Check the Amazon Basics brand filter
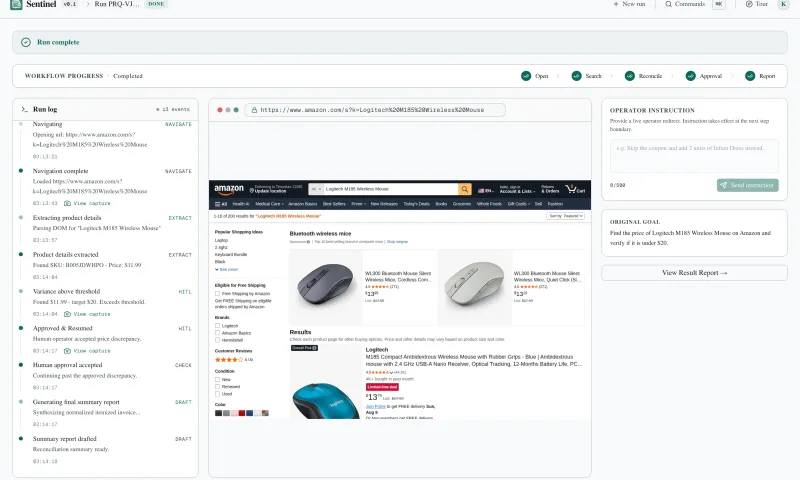This screenshot has width=800, height=480. click(217, 333)
